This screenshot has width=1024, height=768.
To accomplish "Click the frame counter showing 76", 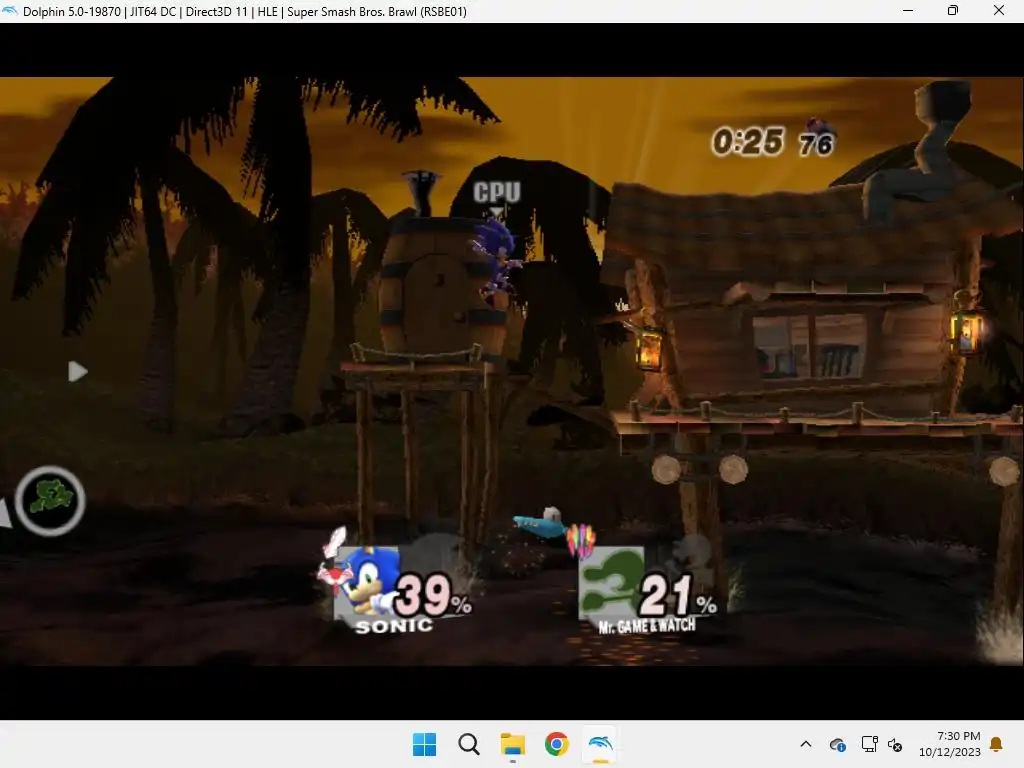I will 816,144.
